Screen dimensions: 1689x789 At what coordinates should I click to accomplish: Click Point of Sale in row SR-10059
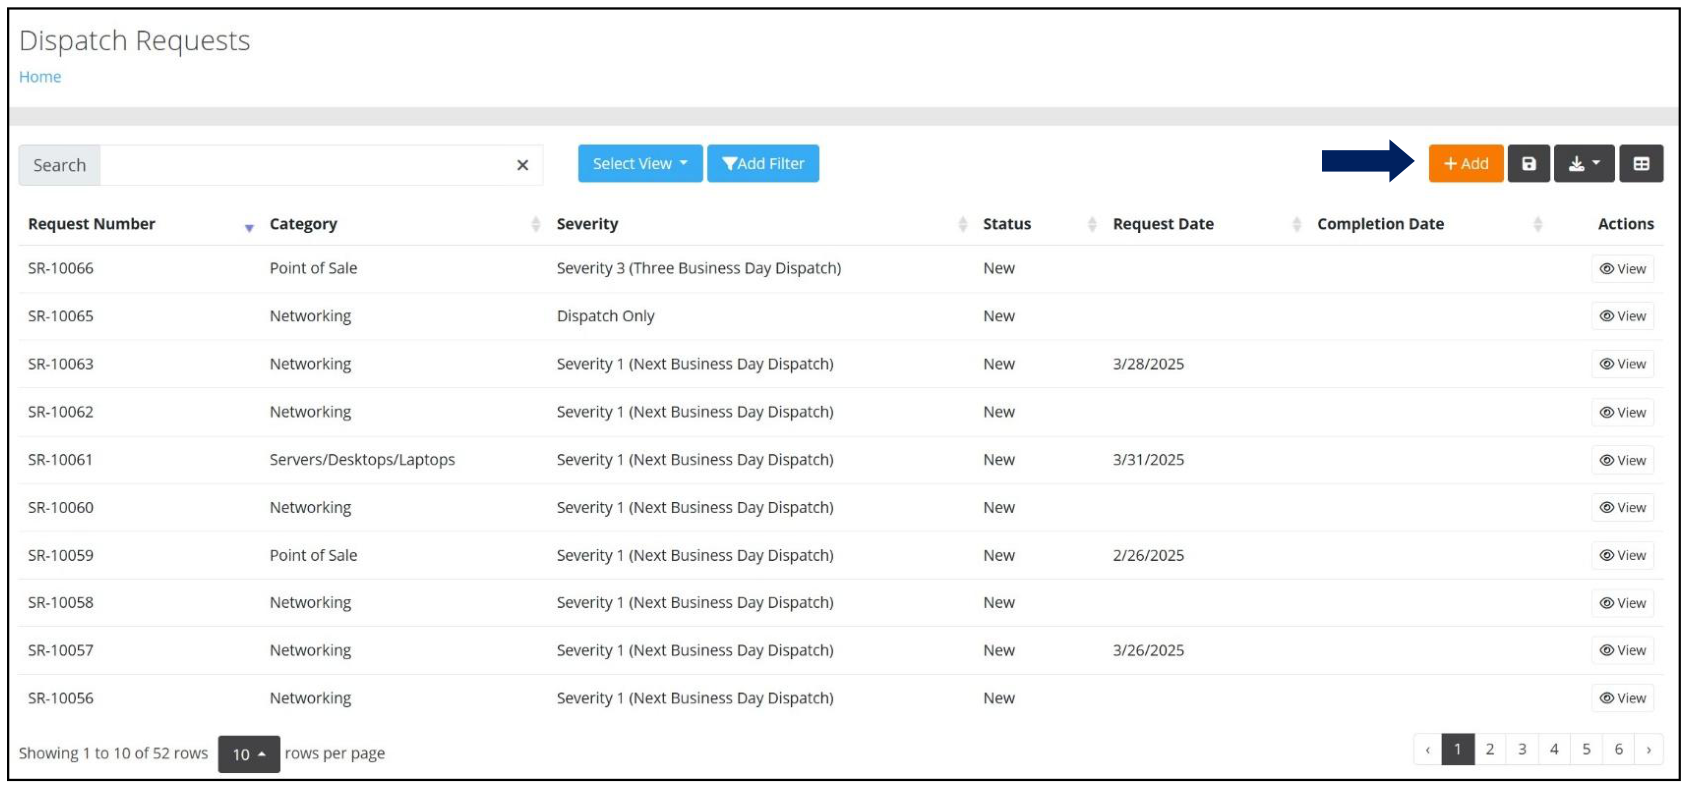[313, 555]
